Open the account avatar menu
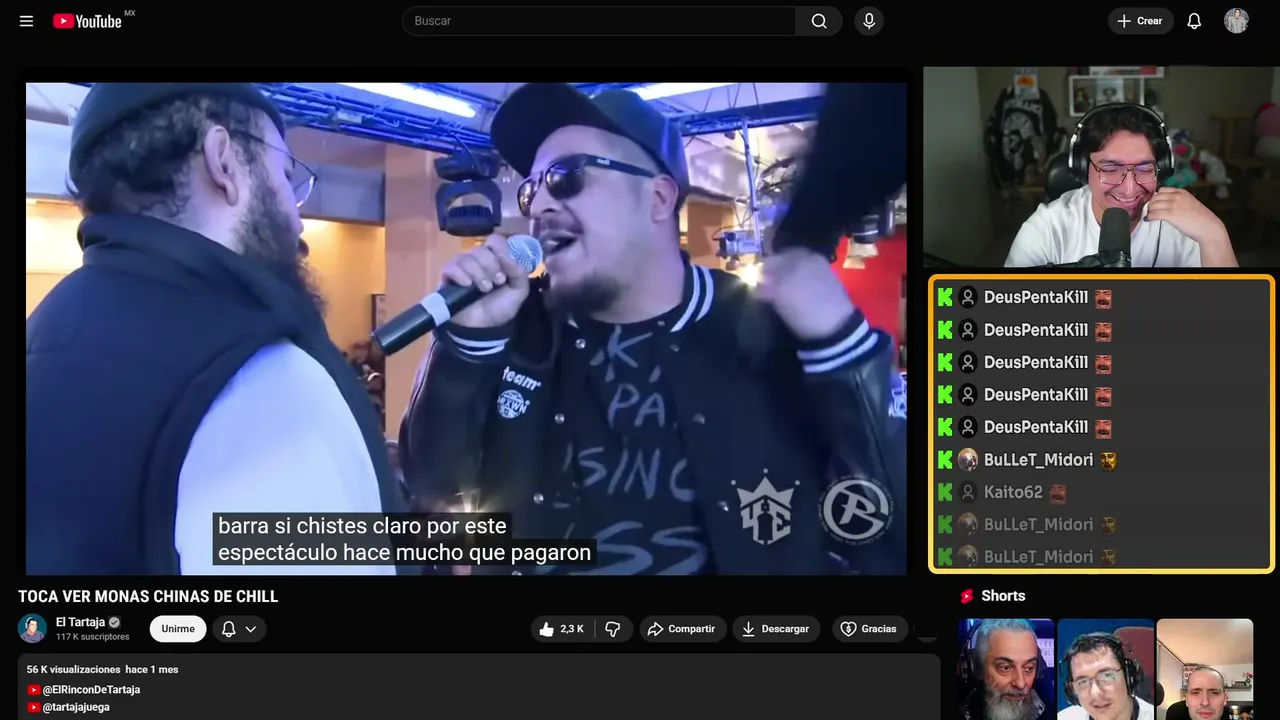This screenshot has height=720, width=1280. click(1236, 21)
